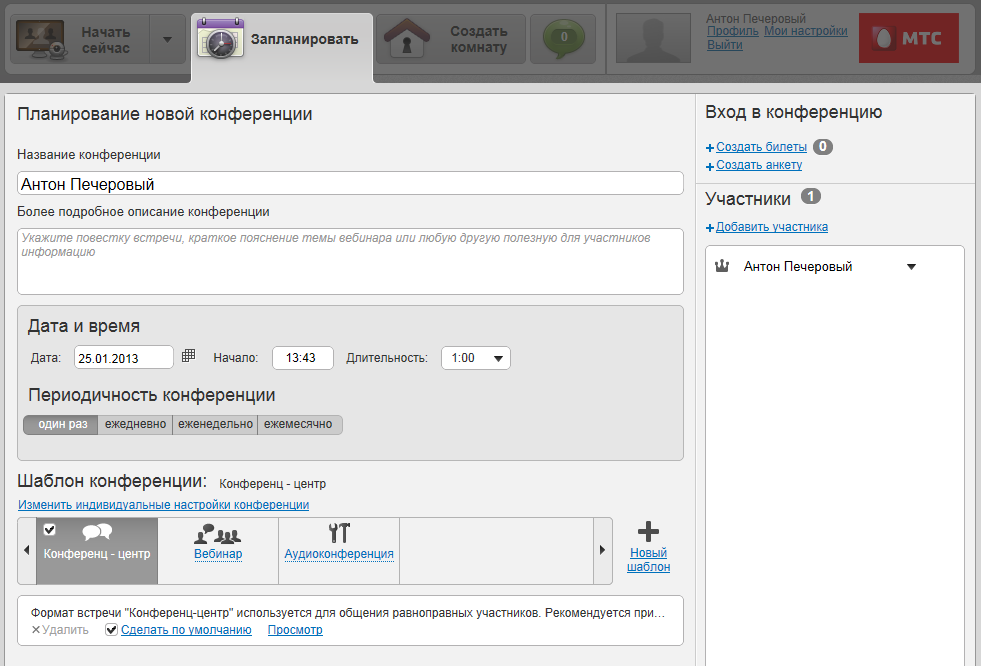Switch to the Начать сейчас tab
The height and width of the screenshot is (666, 981).
(78, 40)
